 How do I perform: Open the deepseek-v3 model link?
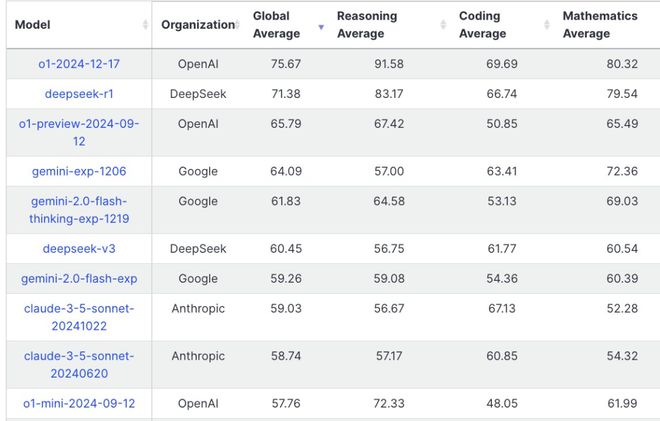tap(79, 249)
